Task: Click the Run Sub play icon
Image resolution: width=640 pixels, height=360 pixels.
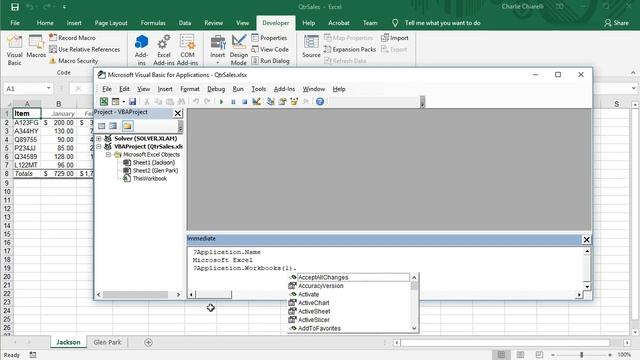Action: [221, 102]
